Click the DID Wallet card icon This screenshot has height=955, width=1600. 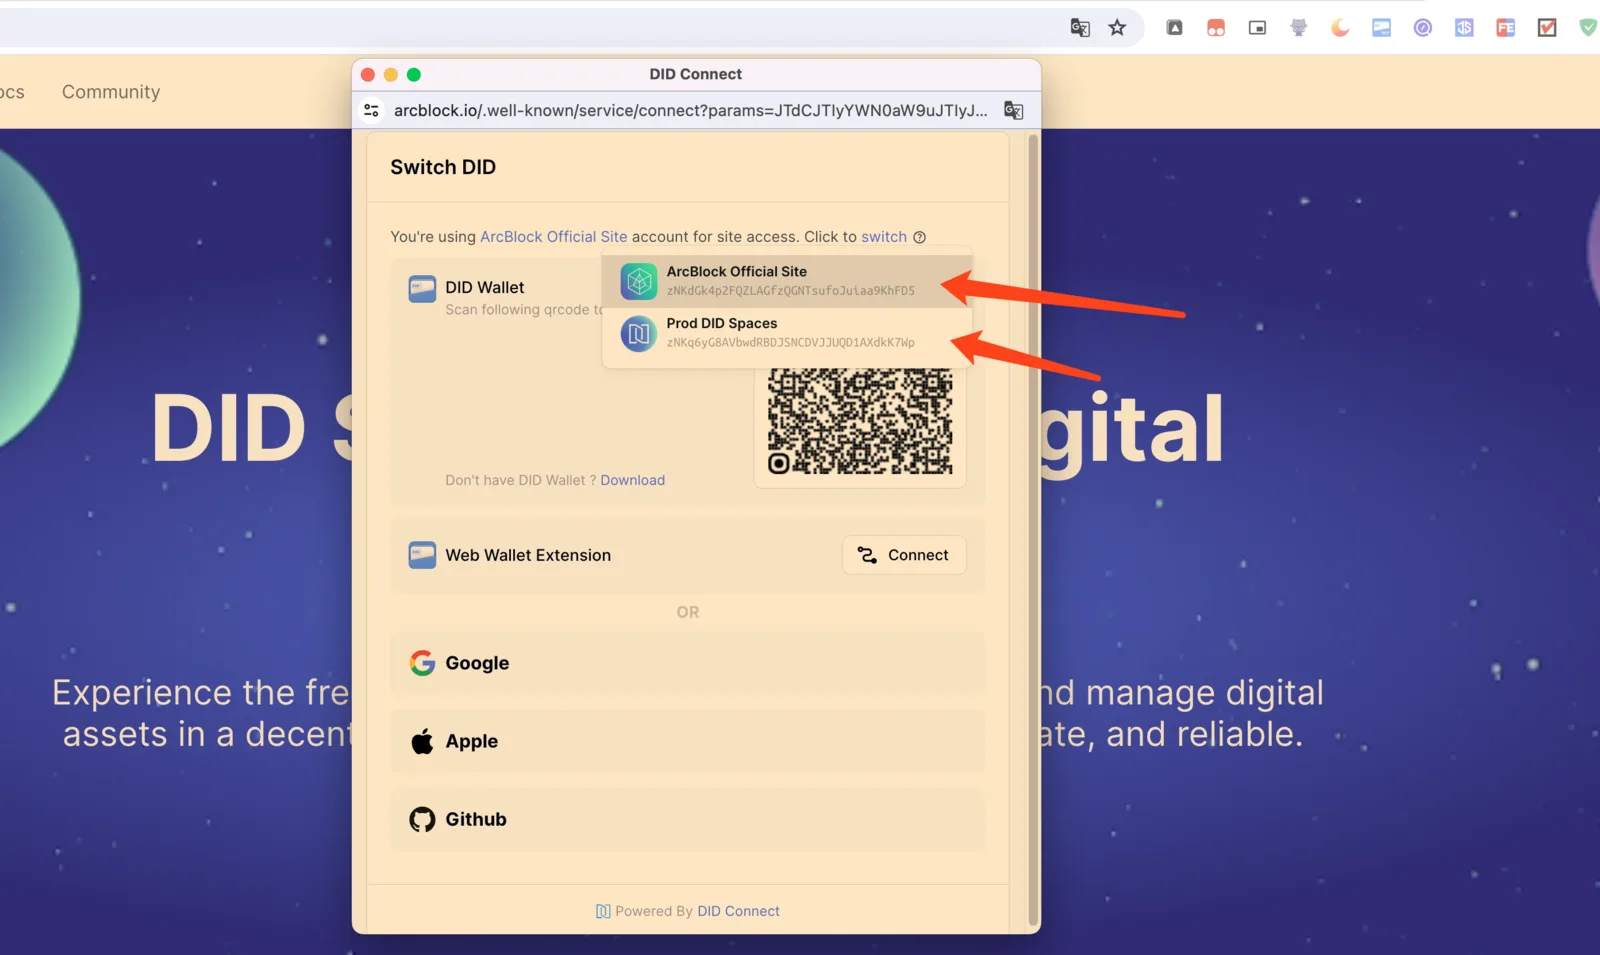[422, 289]
